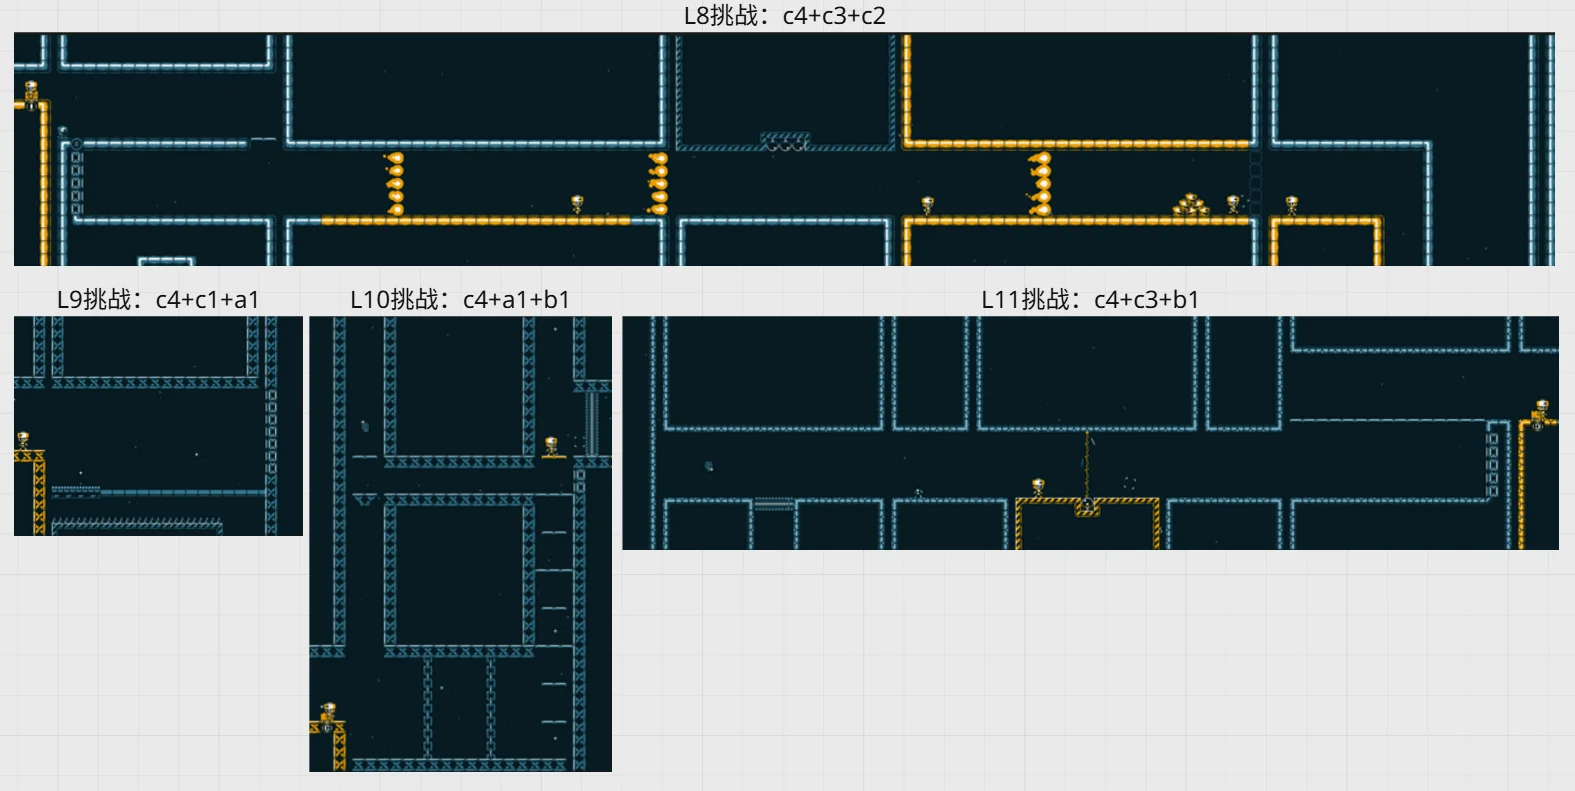
Task: Click the spike strip at the bottom of L9
Action: 137,523
